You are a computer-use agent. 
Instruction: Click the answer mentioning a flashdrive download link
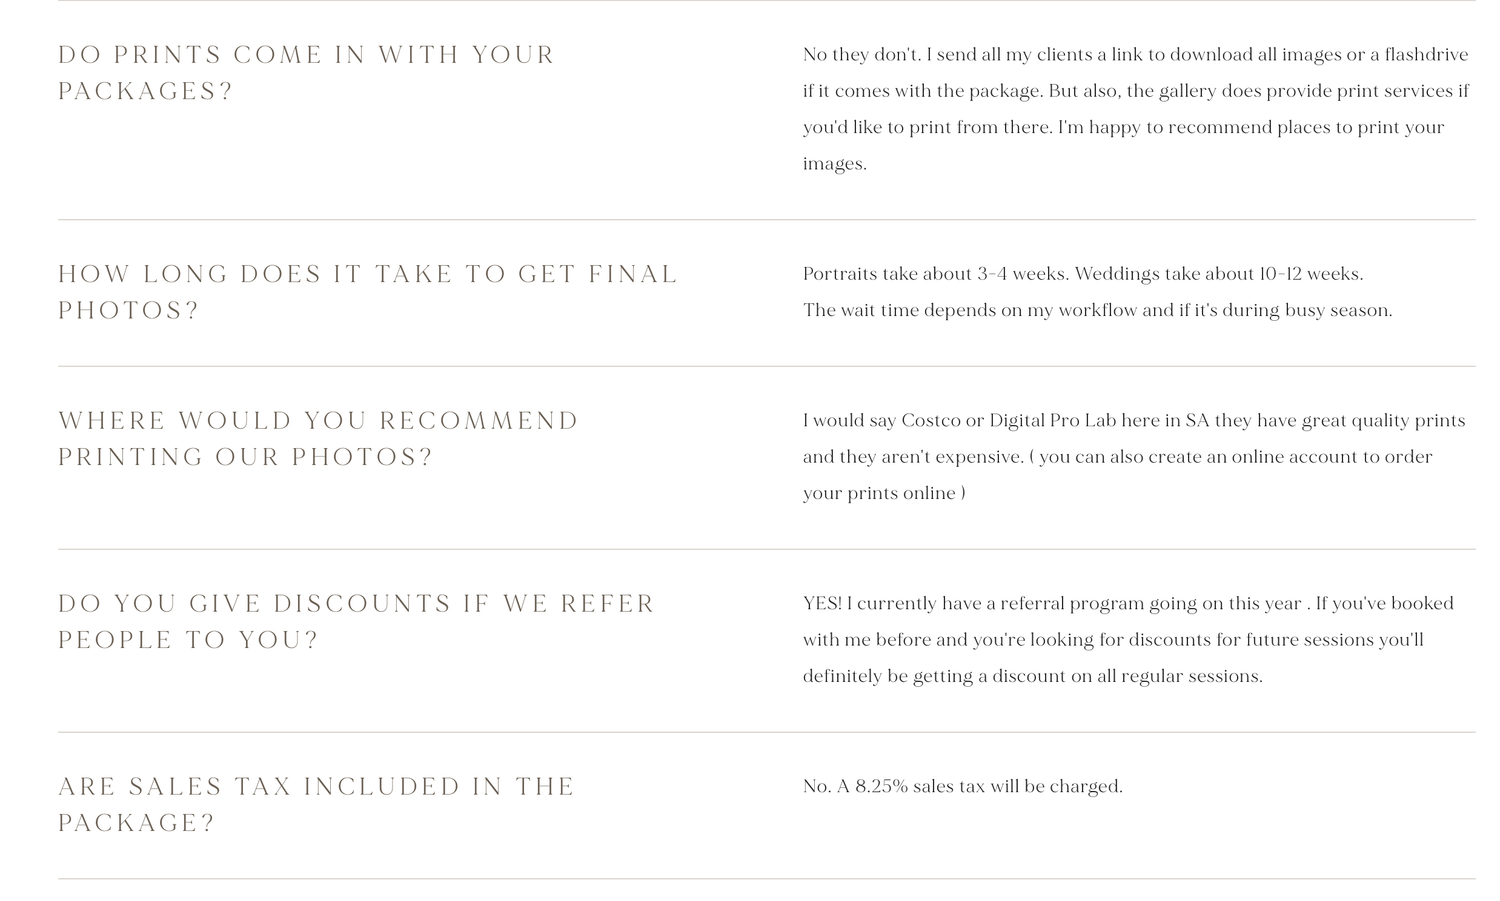[x=1136, y=109]
